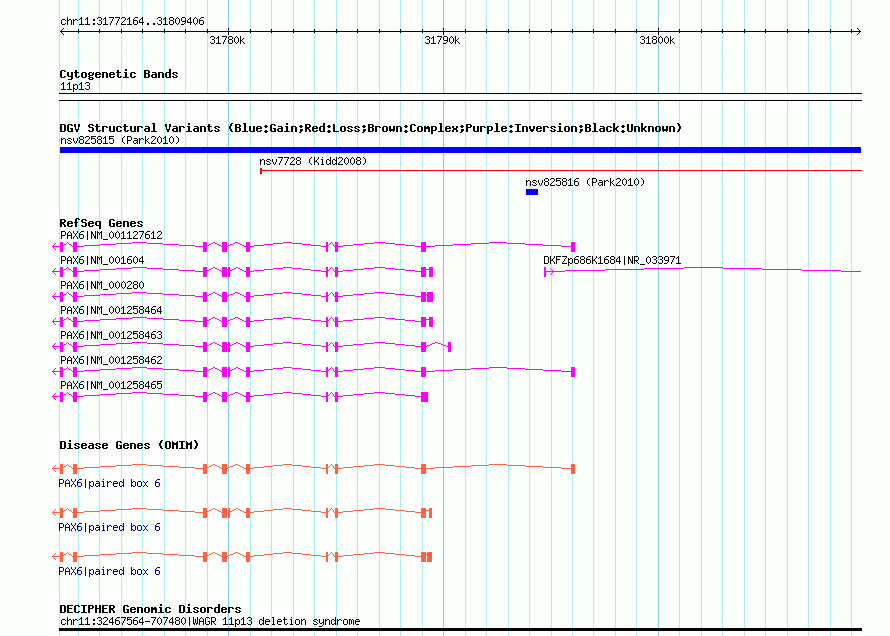Select the PAX6|NM_001127612 transcript label
The width and height of the screenshot is (890, 636).
point(111,235)
